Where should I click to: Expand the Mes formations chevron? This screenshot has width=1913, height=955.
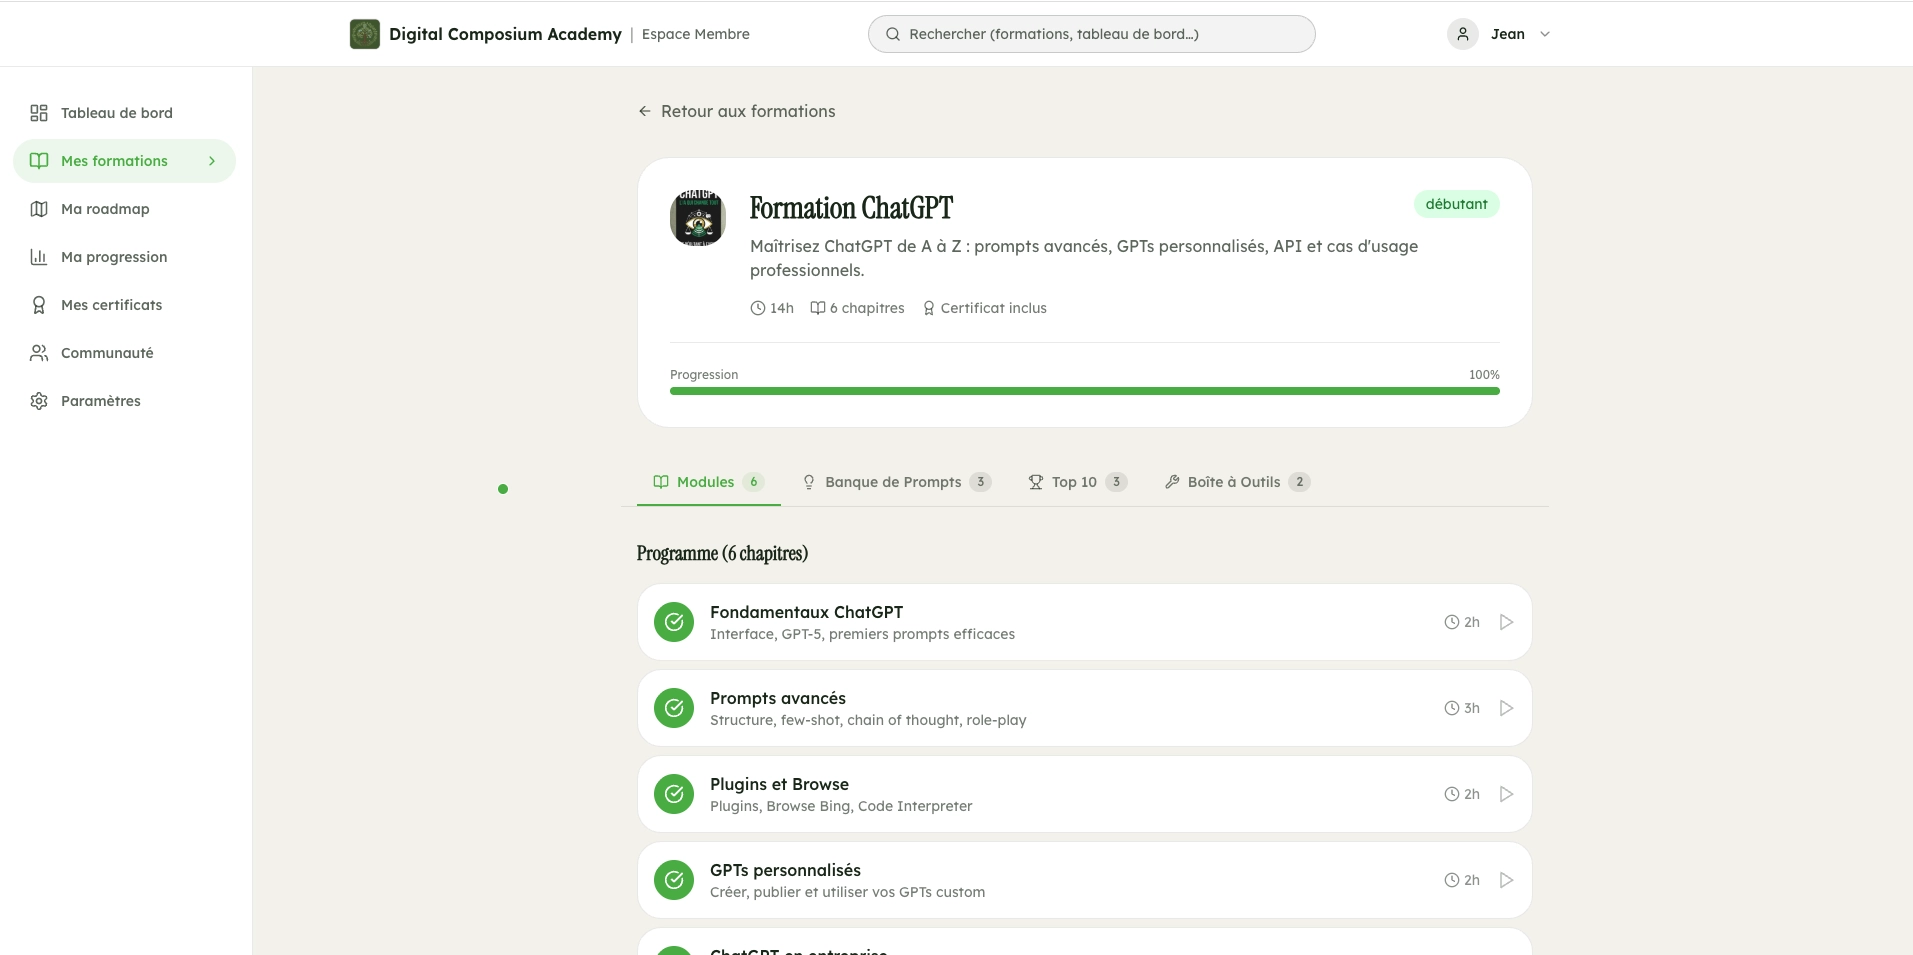pos(211,160)
